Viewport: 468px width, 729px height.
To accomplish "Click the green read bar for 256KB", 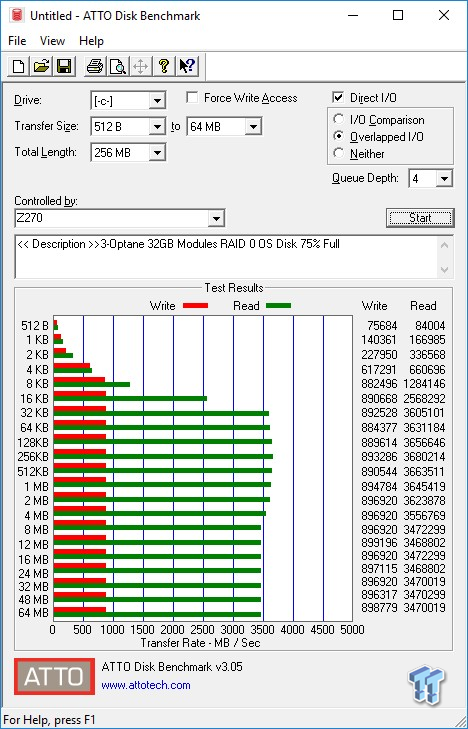I will (163, 457).
